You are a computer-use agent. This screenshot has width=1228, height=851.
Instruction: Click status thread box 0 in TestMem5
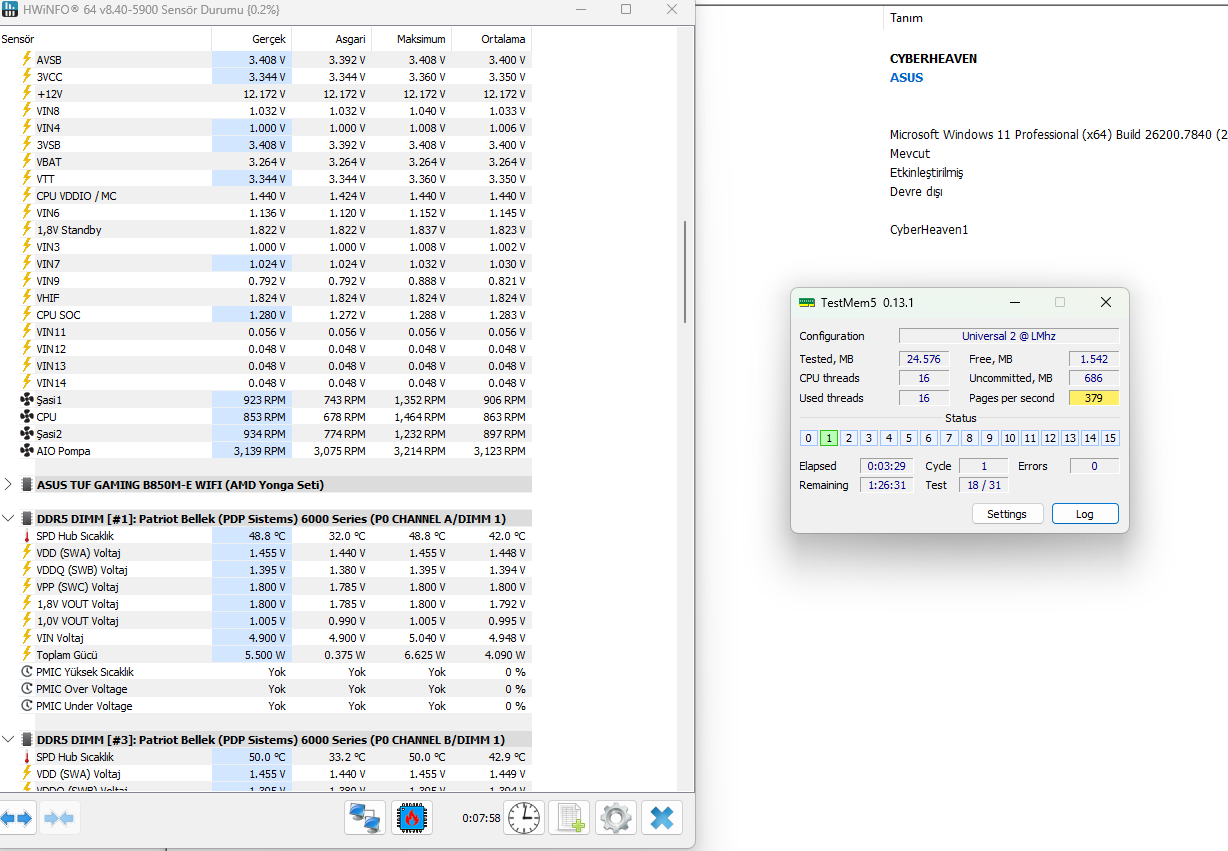coord(809,438)
